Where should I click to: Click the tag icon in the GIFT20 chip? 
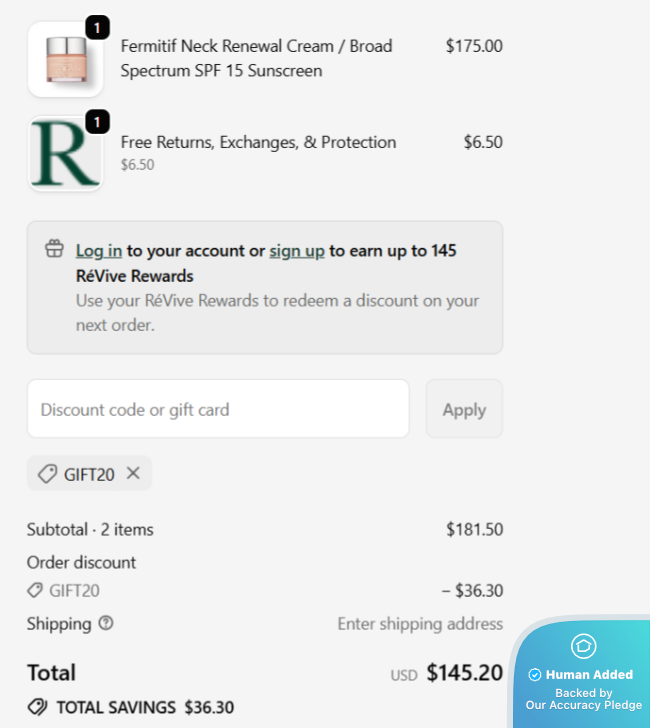coord(47,474)
